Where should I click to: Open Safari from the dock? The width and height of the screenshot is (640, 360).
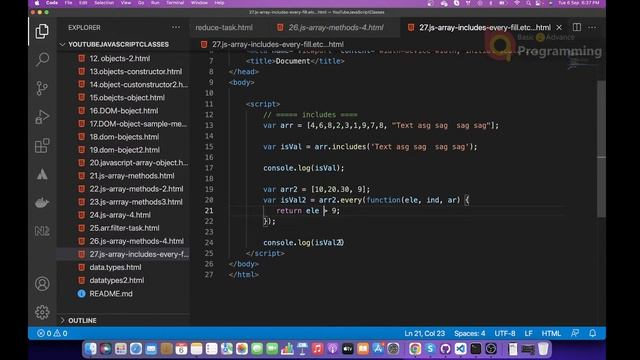click(136, 349)
